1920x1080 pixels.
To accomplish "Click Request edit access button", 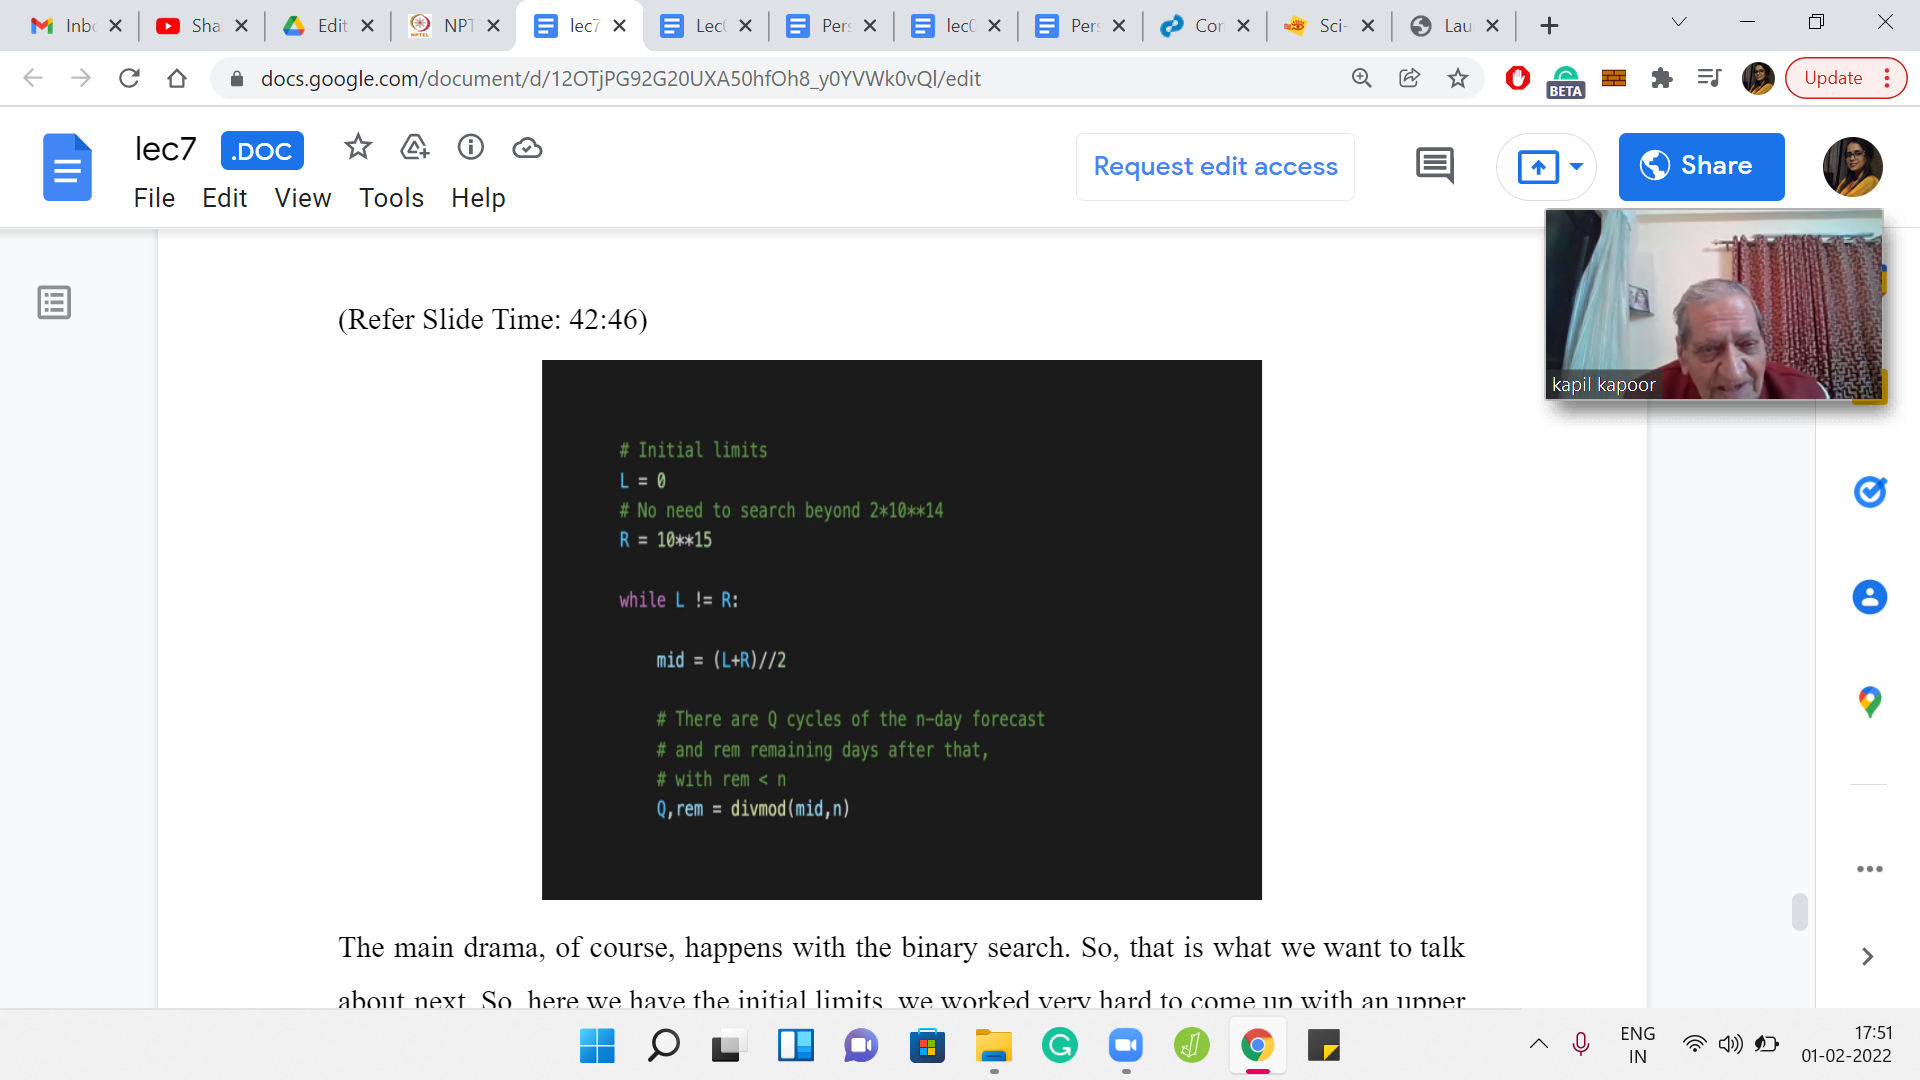I will coord(1215,166).
